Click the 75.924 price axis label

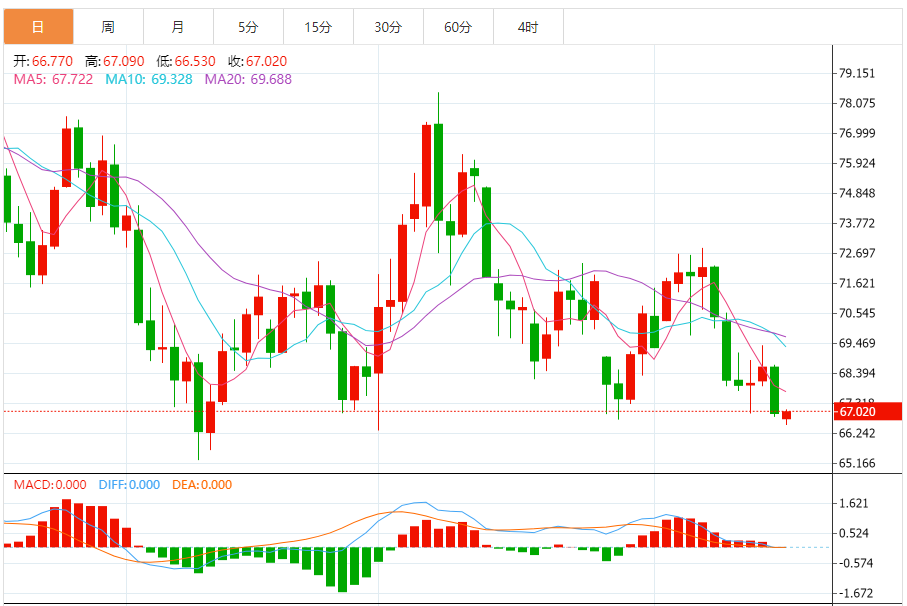coord(857,164)
